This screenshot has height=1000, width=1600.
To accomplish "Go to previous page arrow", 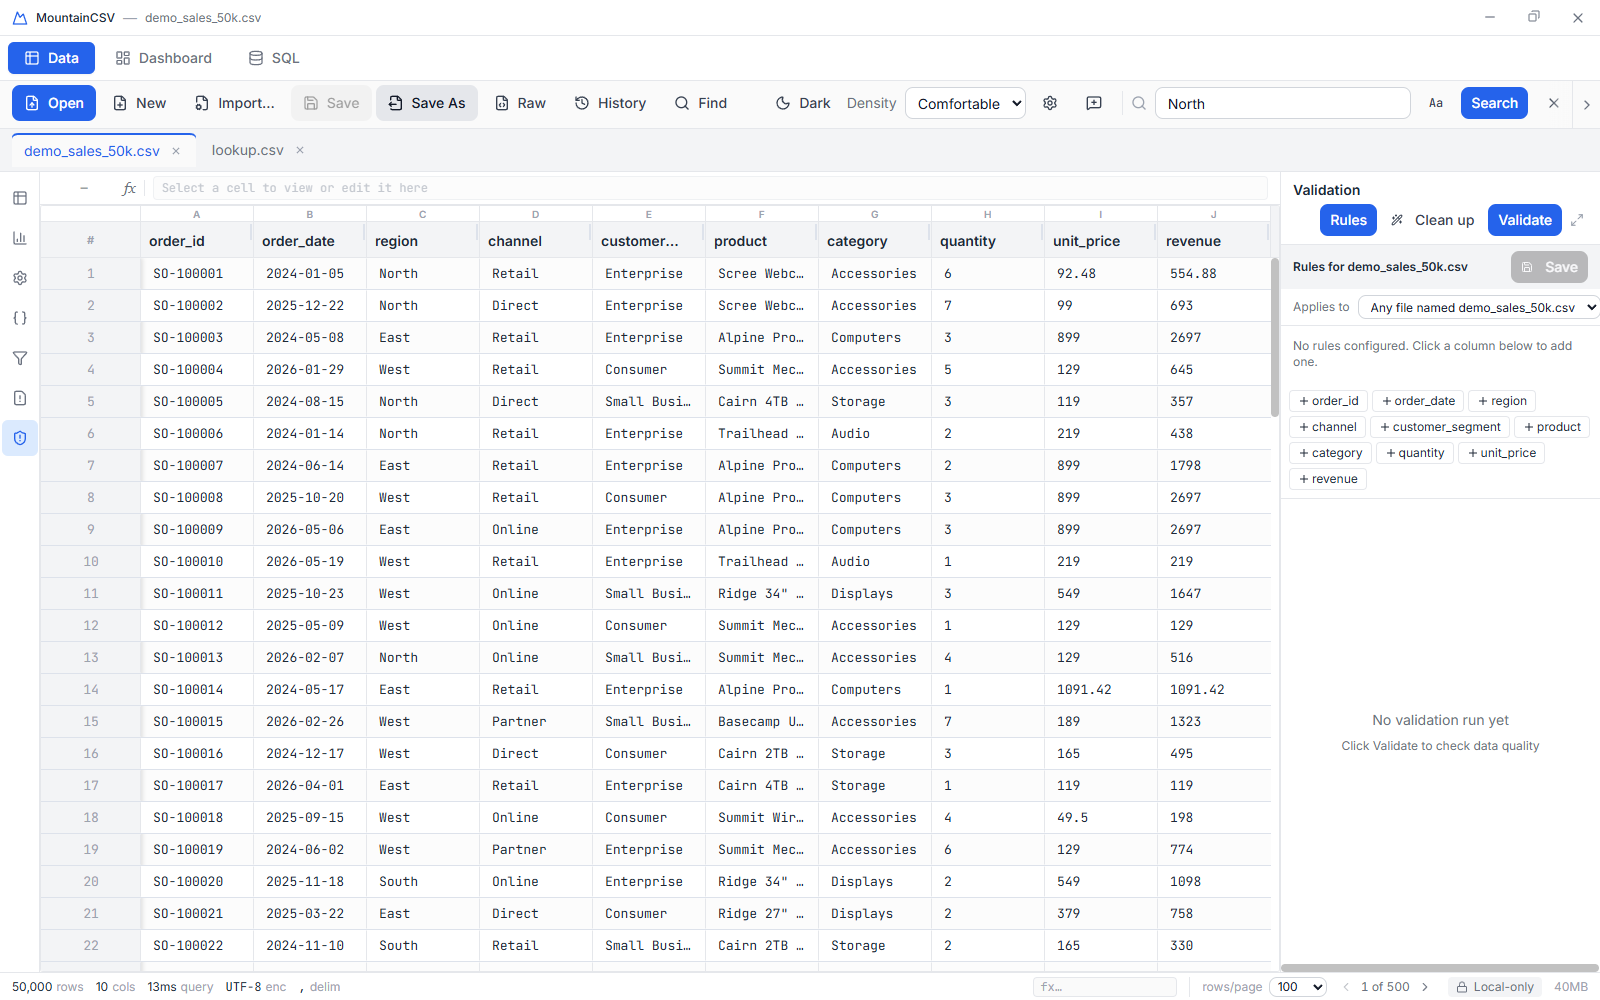I will click(1346, 987).
